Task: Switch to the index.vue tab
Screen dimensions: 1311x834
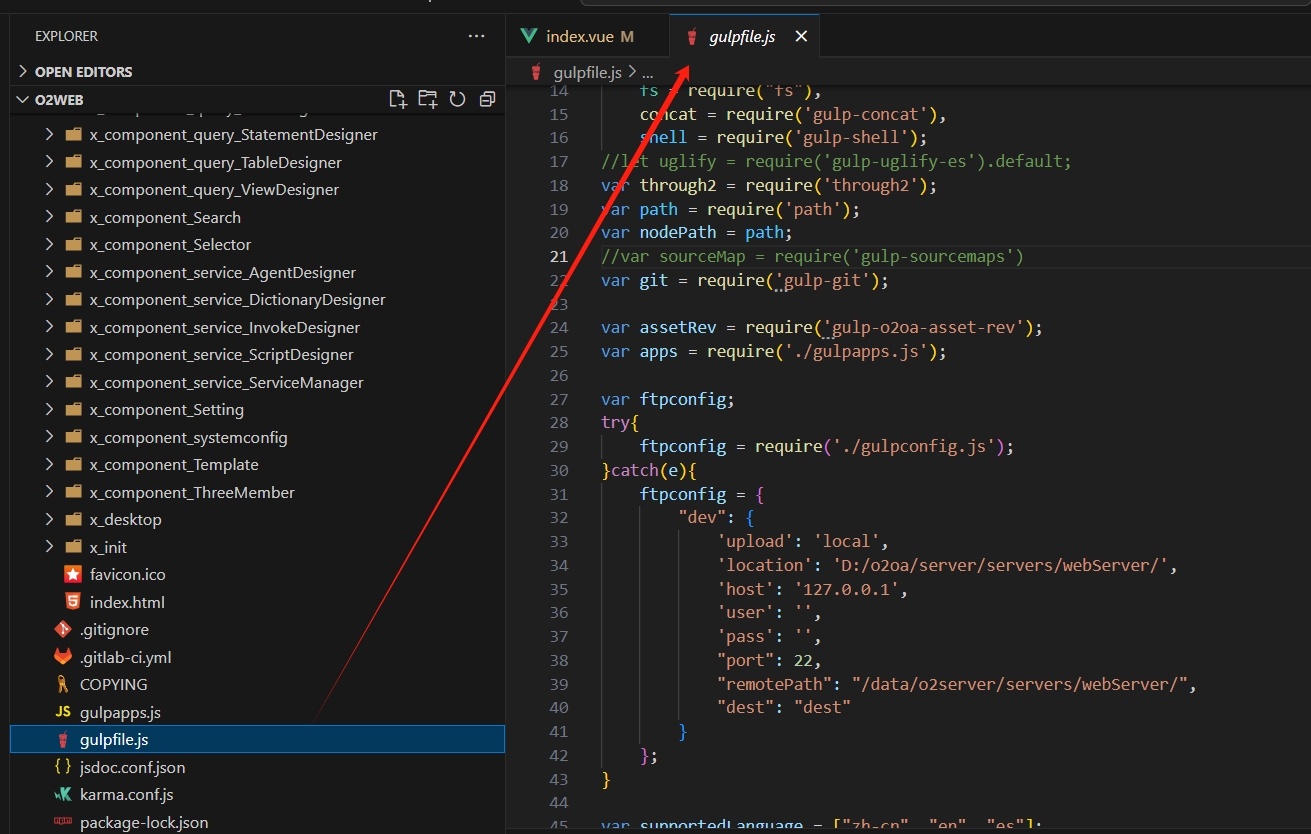Action: [578, 37]
